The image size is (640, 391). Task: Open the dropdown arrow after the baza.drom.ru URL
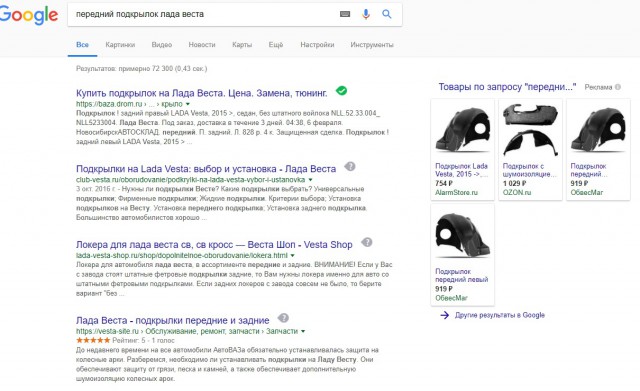(188, 104)
